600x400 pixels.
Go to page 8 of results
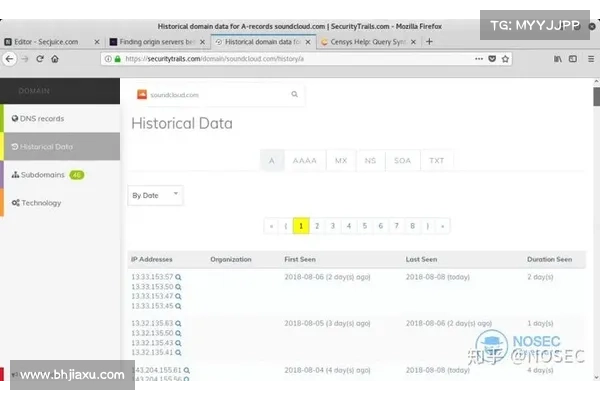(412, 226)
